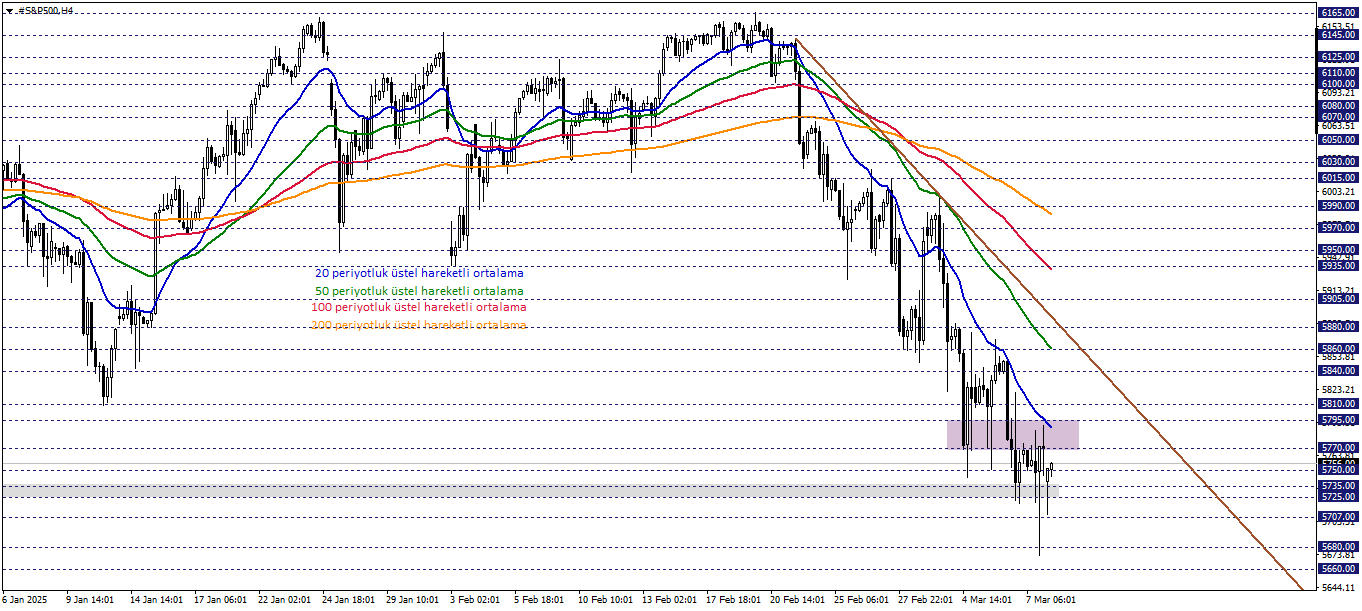Click the 6145.00 price level label
Image resolution: width=1362 pixels, height=611 pixels.
1337,35
